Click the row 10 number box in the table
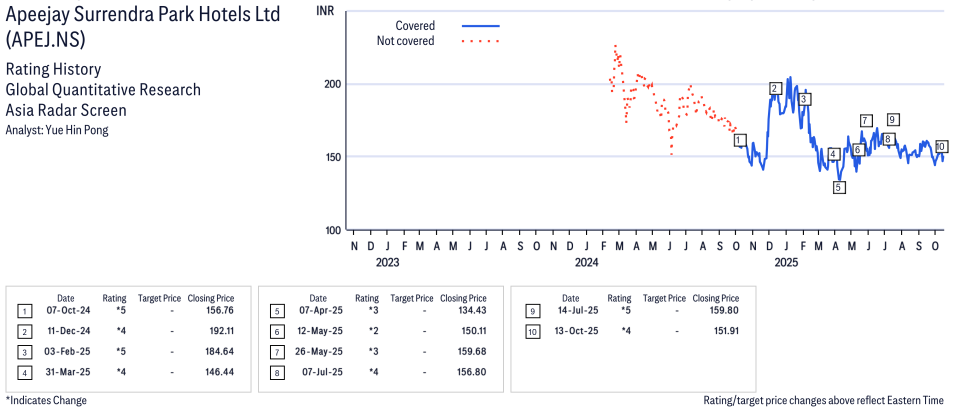The image size is (955, 407). 529,331
